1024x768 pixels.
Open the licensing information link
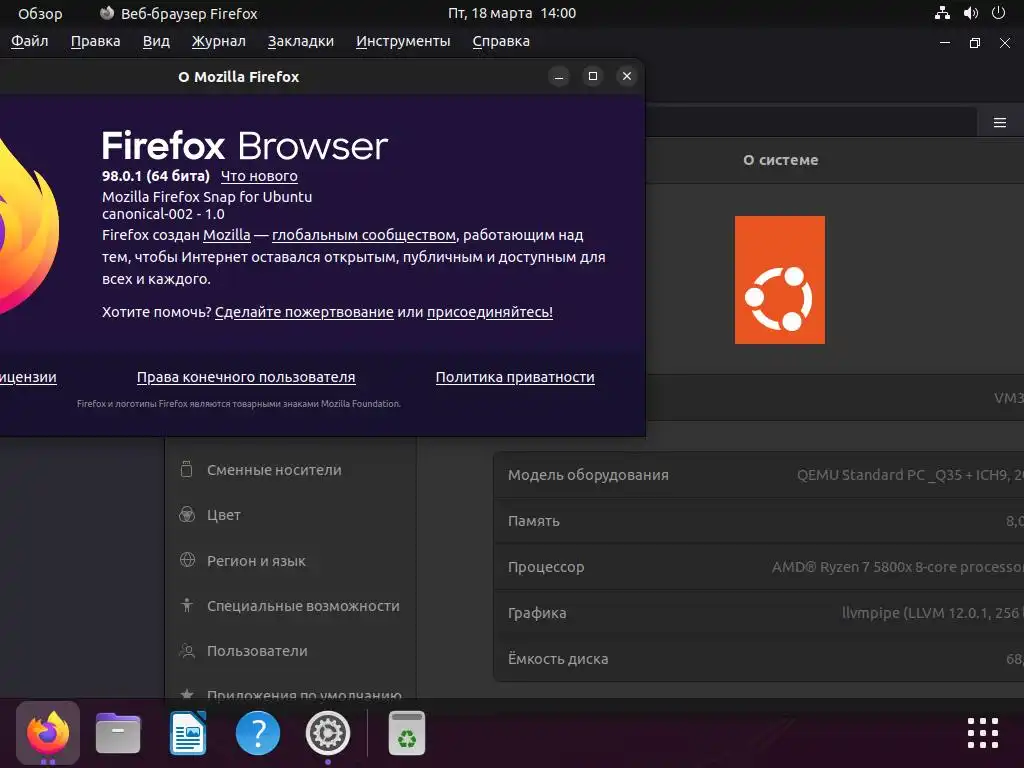(x=28, y=377)
